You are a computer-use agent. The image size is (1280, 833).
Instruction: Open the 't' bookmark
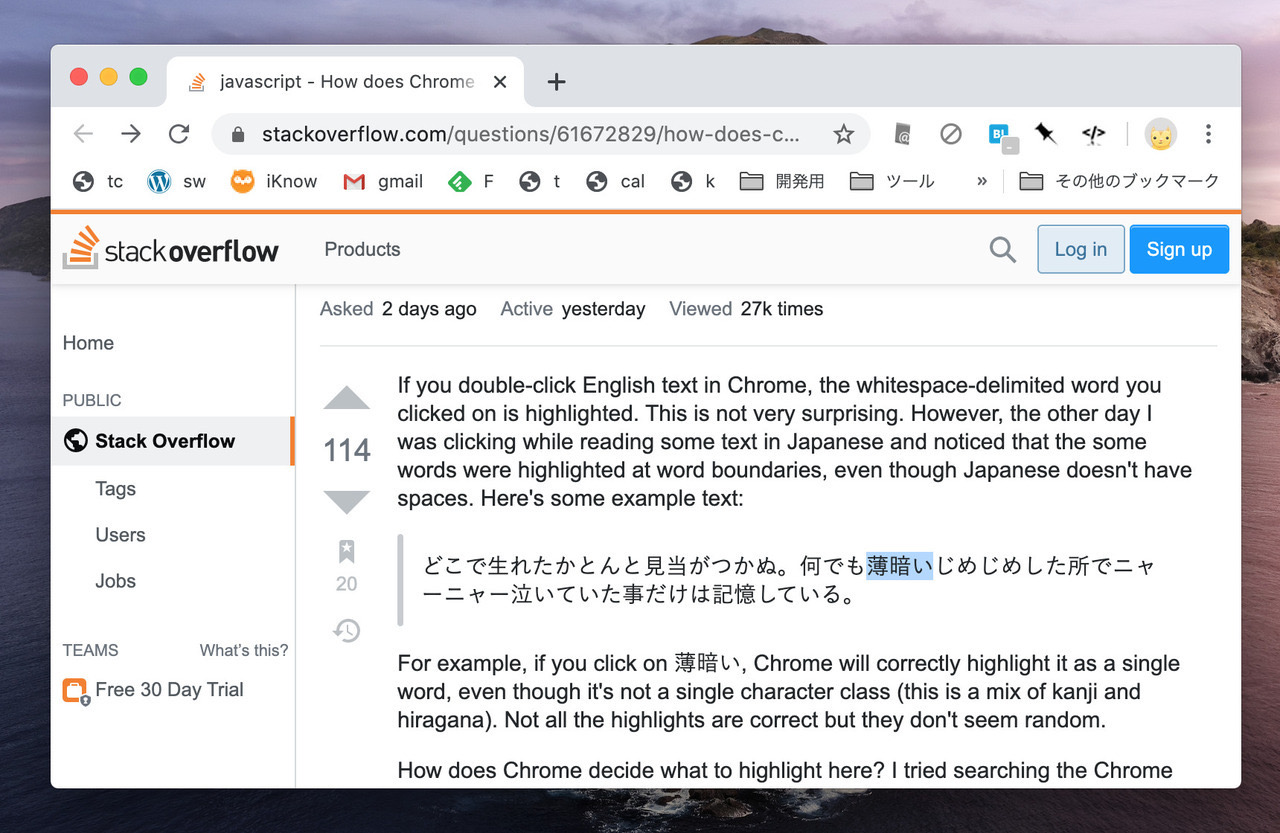[x=540, y=181]
